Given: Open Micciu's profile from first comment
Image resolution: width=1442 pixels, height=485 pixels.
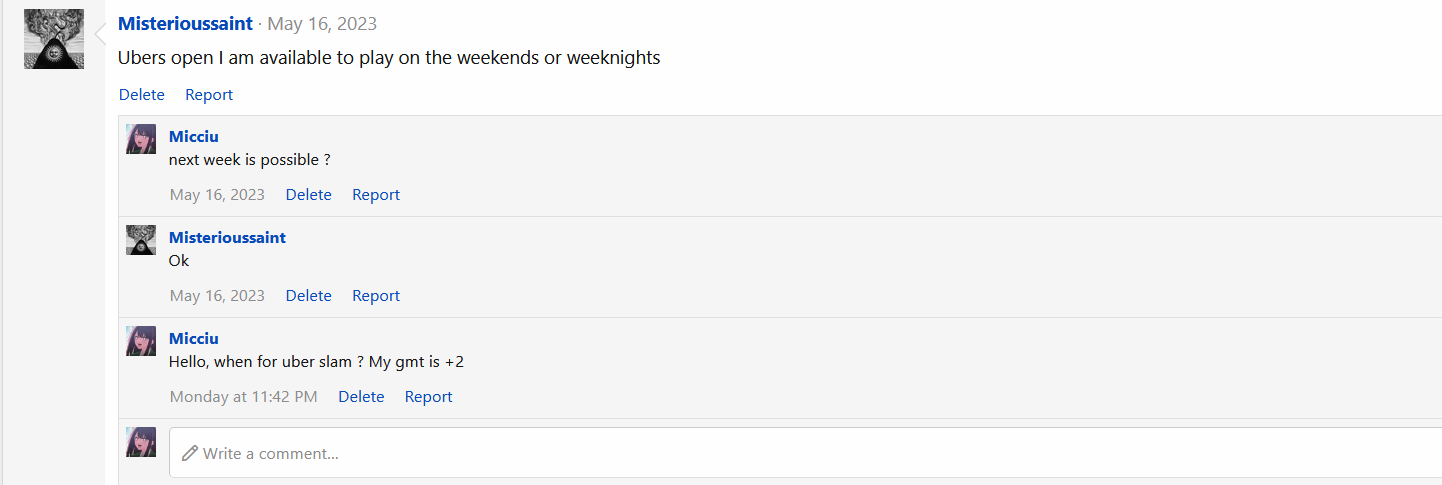Looking at the screenshot, I should point(193,136).
